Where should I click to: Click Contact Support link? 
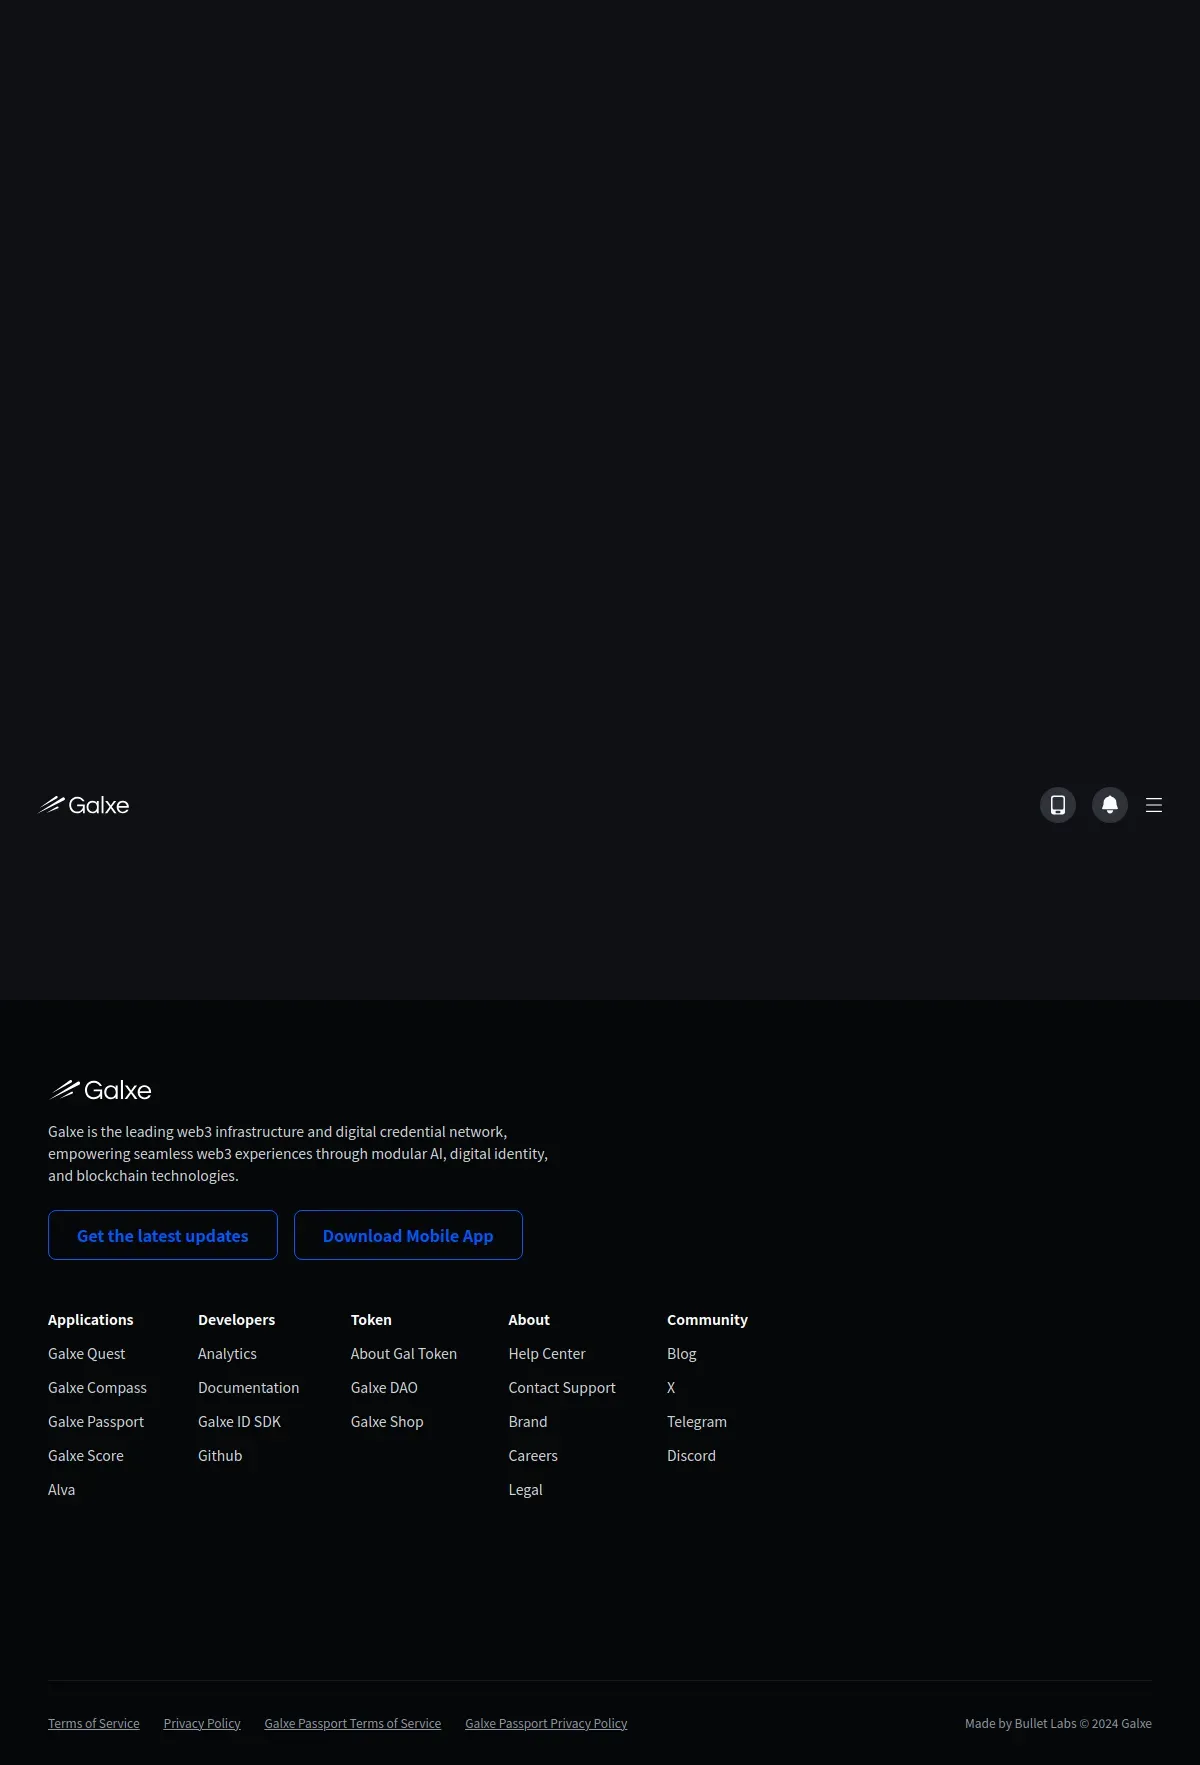point(562,1388)
